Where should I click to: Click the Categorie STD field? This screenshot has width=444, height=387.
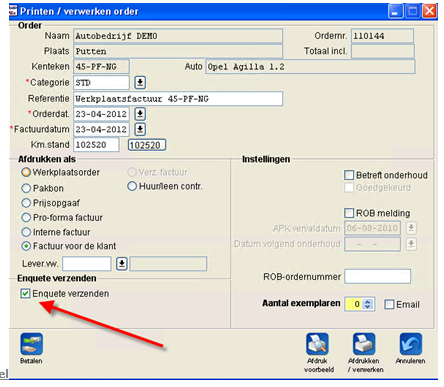(x=101, y=82)
